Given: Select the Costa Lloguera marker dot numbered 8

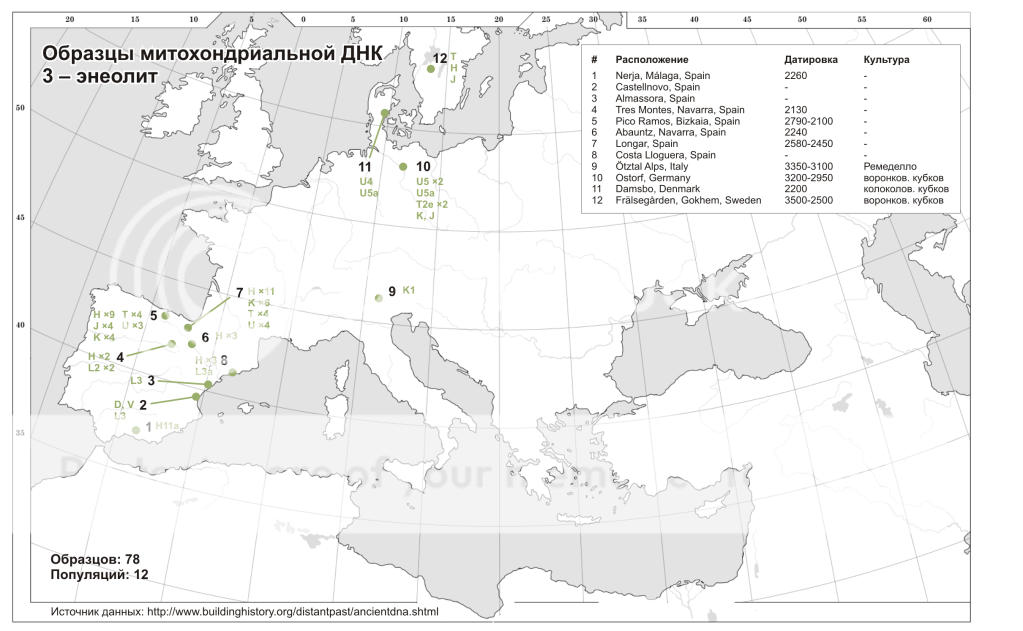Looking at the screenshot, I should click(x=233, y=373).
